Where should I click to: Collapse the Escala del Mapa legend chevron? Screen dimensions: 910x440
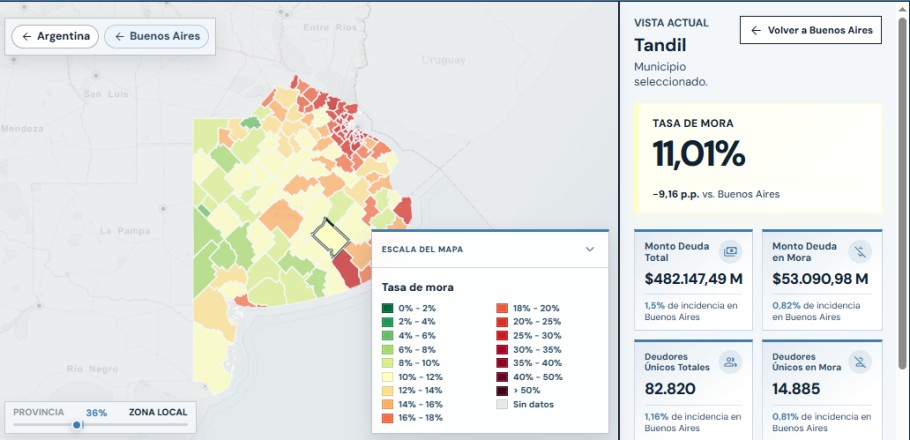[590, 249]
